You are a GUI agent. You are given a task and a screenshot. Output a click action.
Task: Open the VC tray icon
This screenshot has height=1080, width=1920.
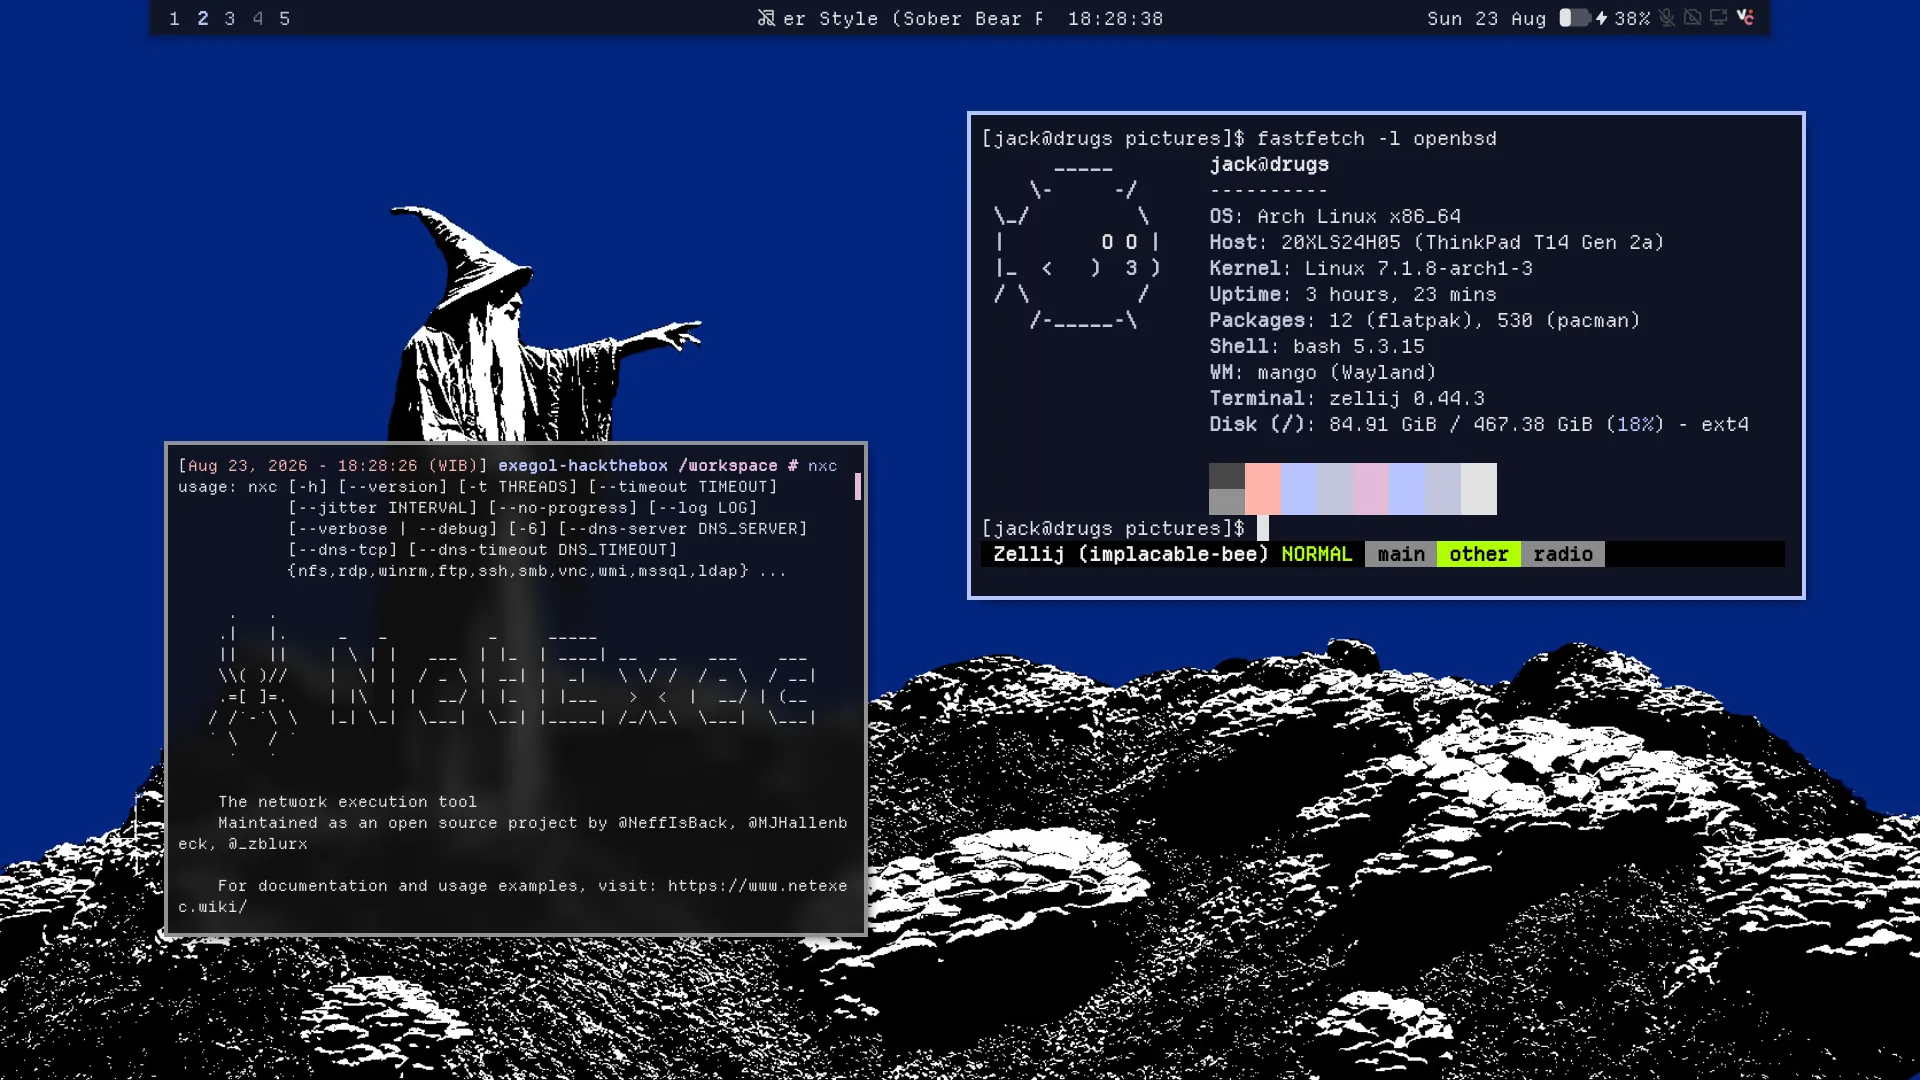click(x=1745, y=18)
